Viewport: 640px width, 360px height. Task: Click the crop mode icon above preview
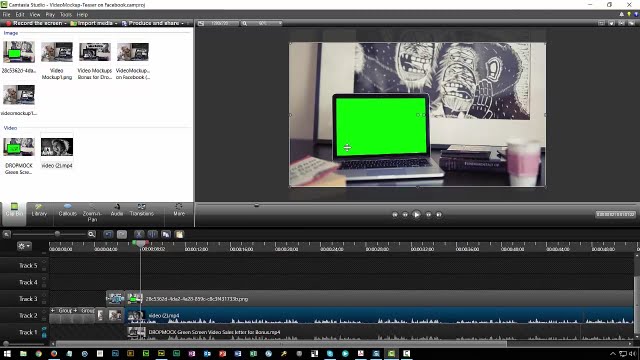(x=601, y=23)
